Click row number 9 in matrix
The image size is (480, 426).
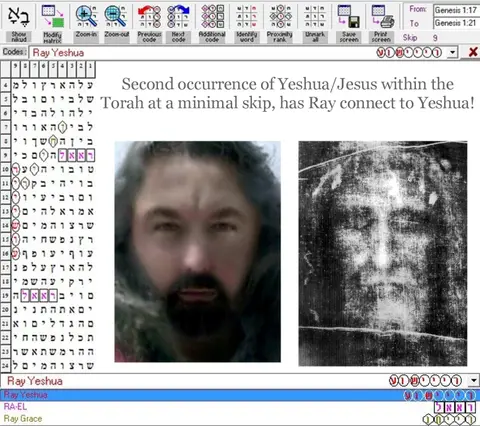click(6, 155)
